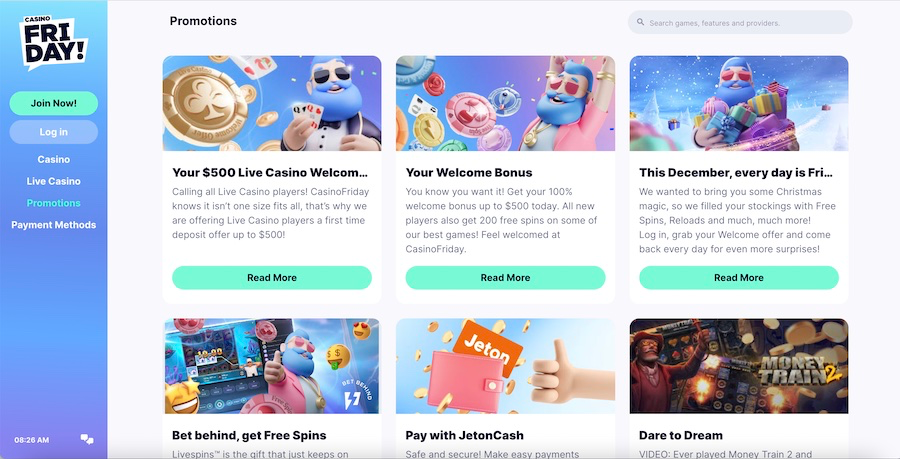Image resolution: width=900 pixels, height=459 pixels.
Task: Open the Jeton wallet banner image
Action: (506, 366)
